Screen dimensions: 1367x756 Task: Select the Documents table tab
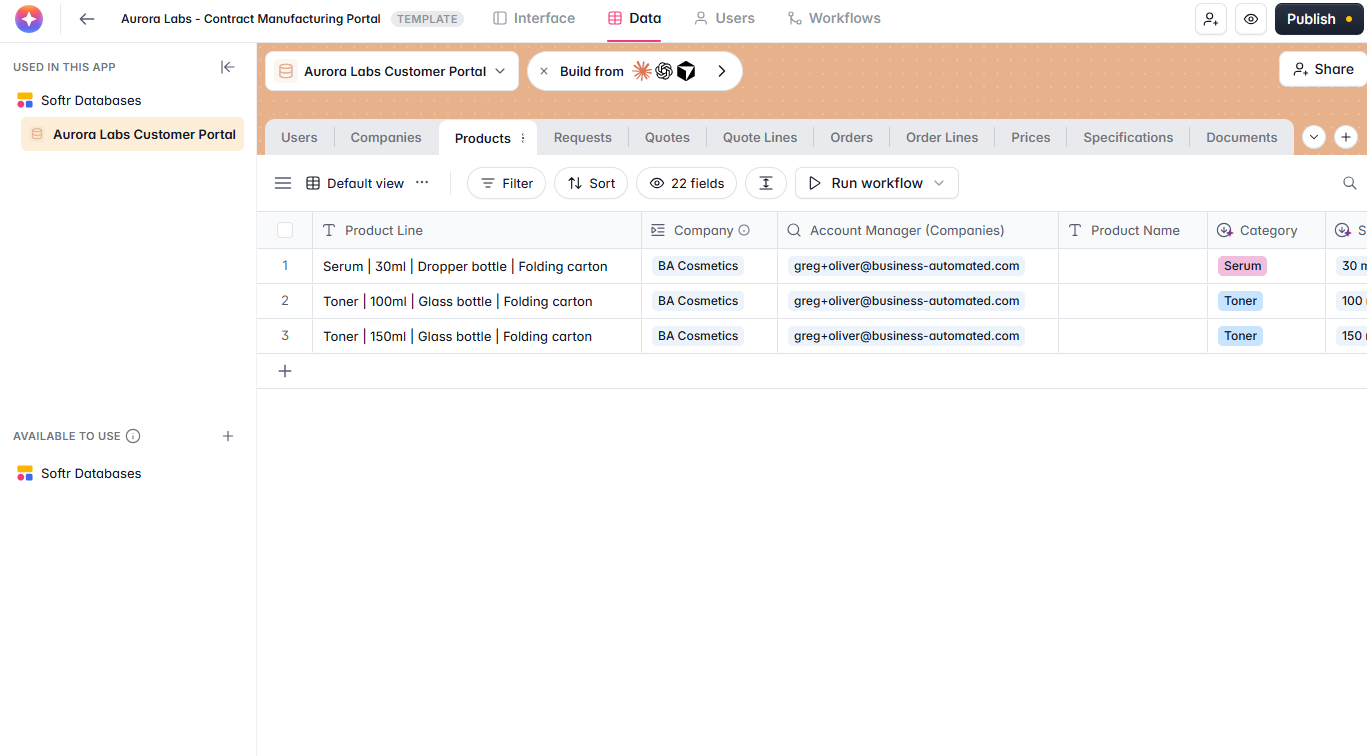[x=1241, y=137]
